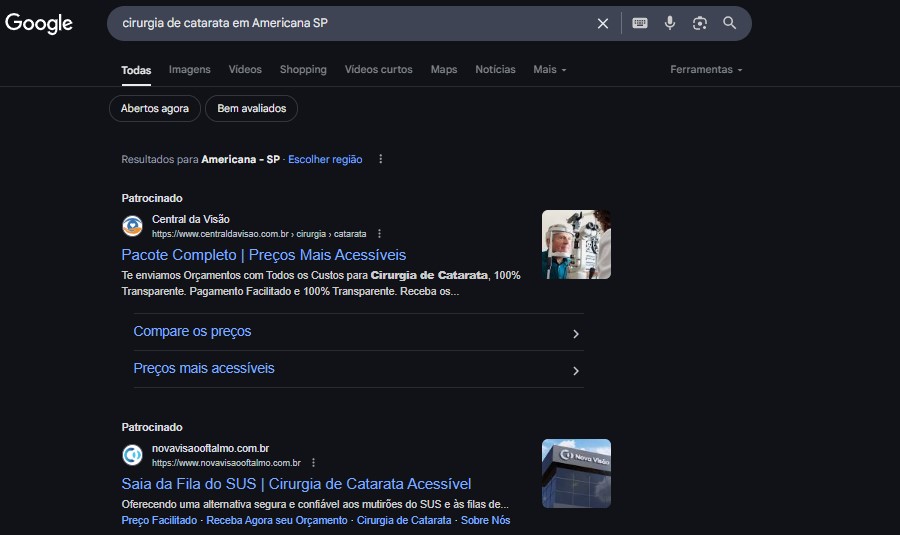This screenshot has width=900, height=535.
Task: Open three-dot menu beside Escolher região
Action: pos(381,159)
